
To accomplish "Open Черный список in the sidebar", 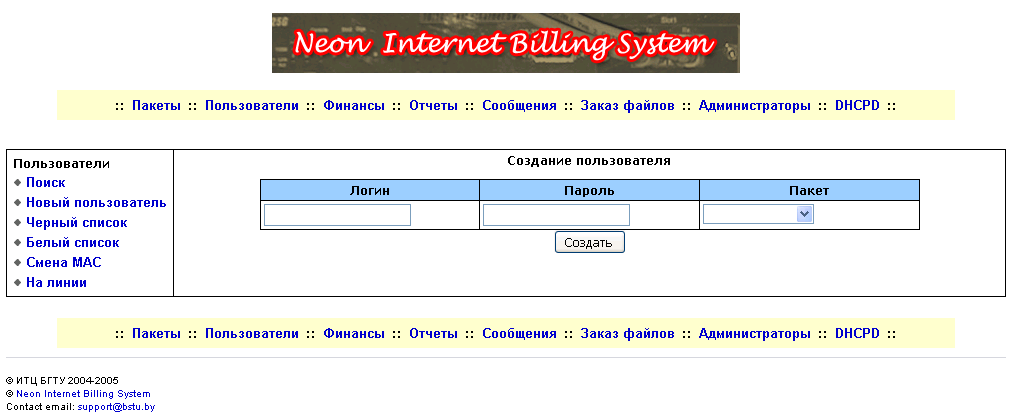I will click(x=76, y=223).
